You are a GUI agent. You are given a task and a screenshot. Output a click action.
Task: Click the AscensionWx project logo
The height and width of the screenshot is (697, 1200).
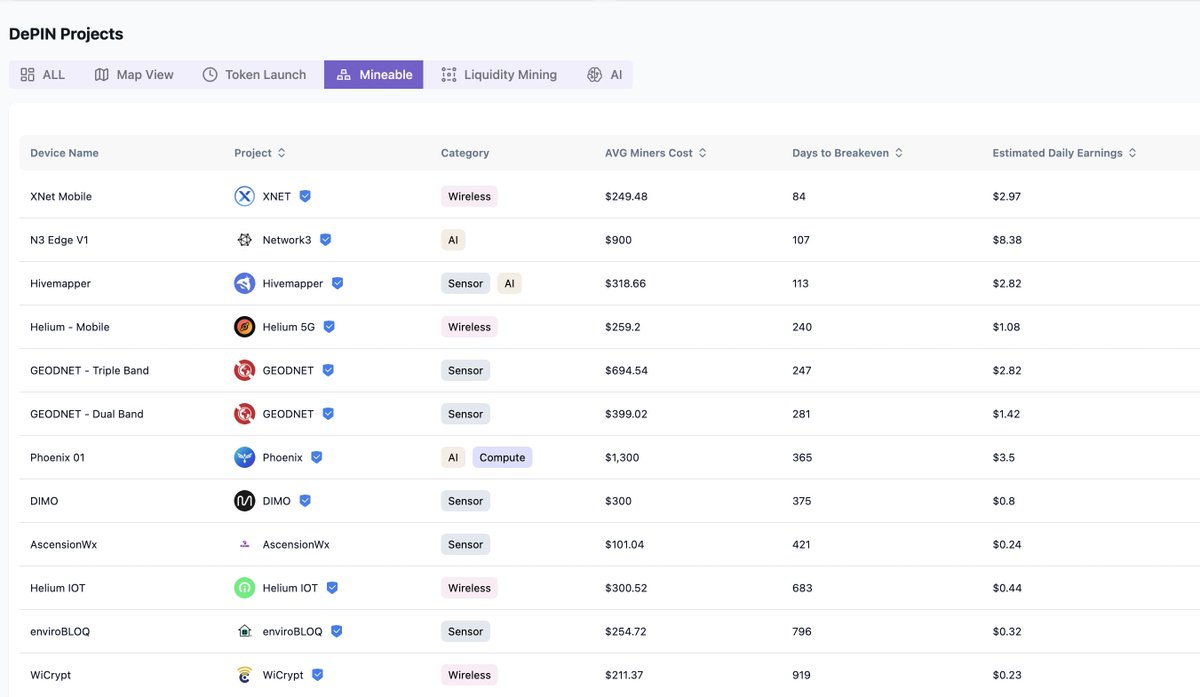(x=244, y=544)
